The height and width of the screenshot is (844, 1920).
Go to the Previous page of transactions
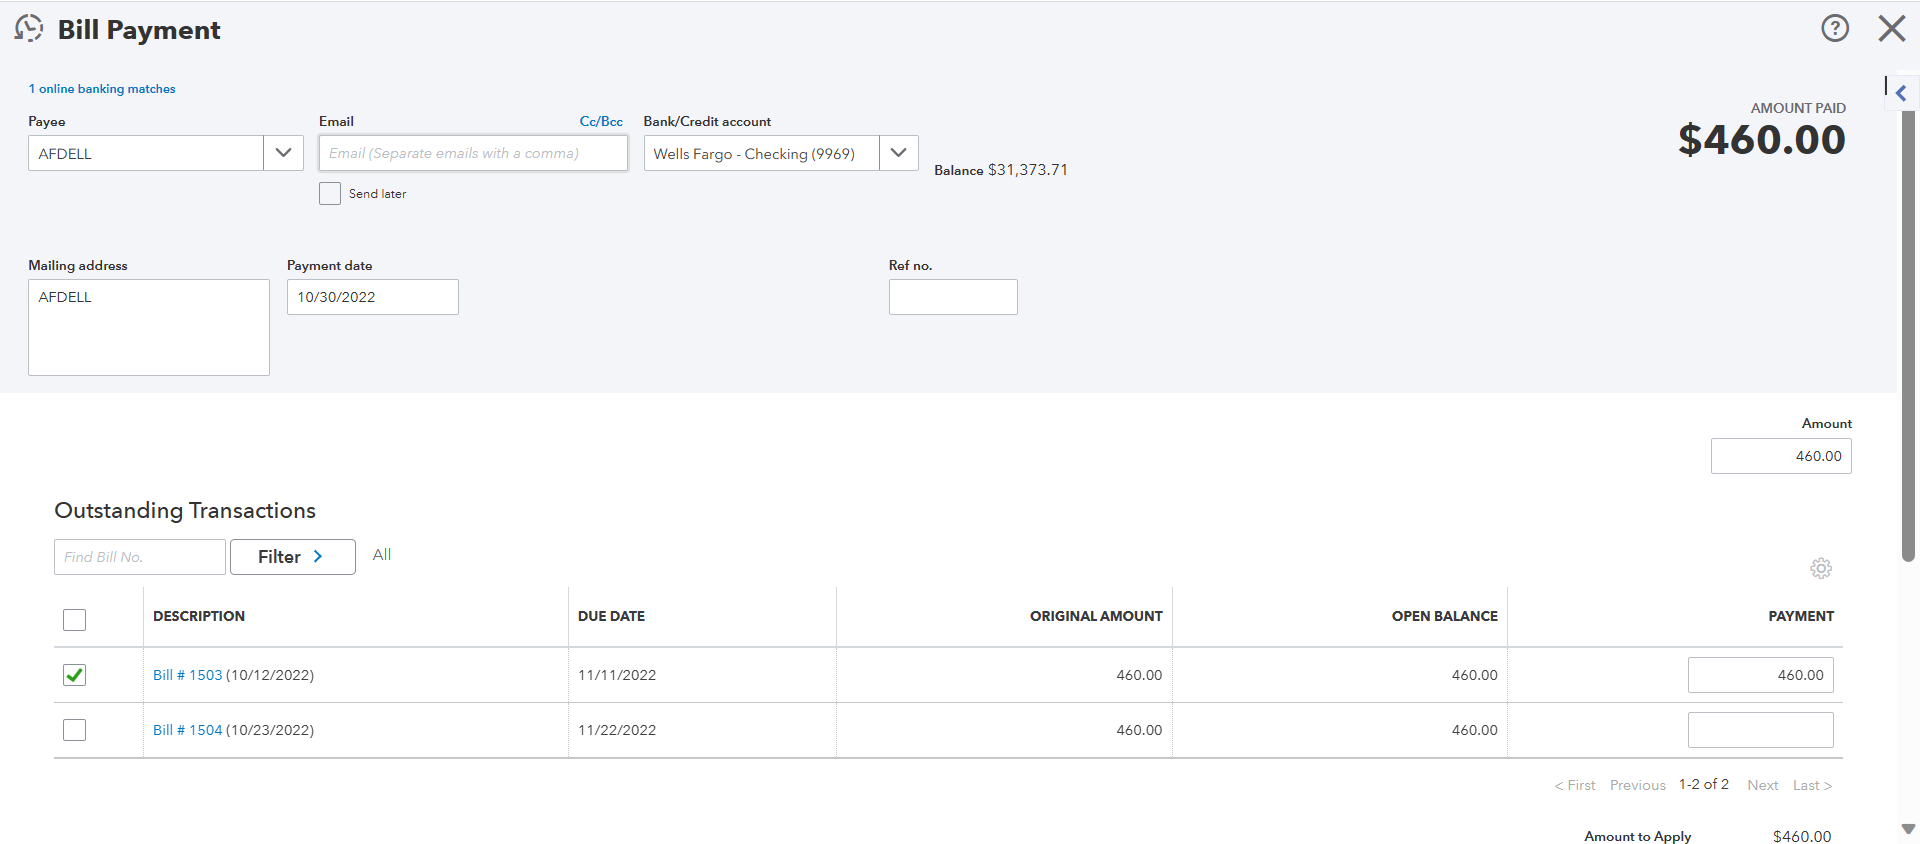pyautogui.click(x=1637, y=785)
